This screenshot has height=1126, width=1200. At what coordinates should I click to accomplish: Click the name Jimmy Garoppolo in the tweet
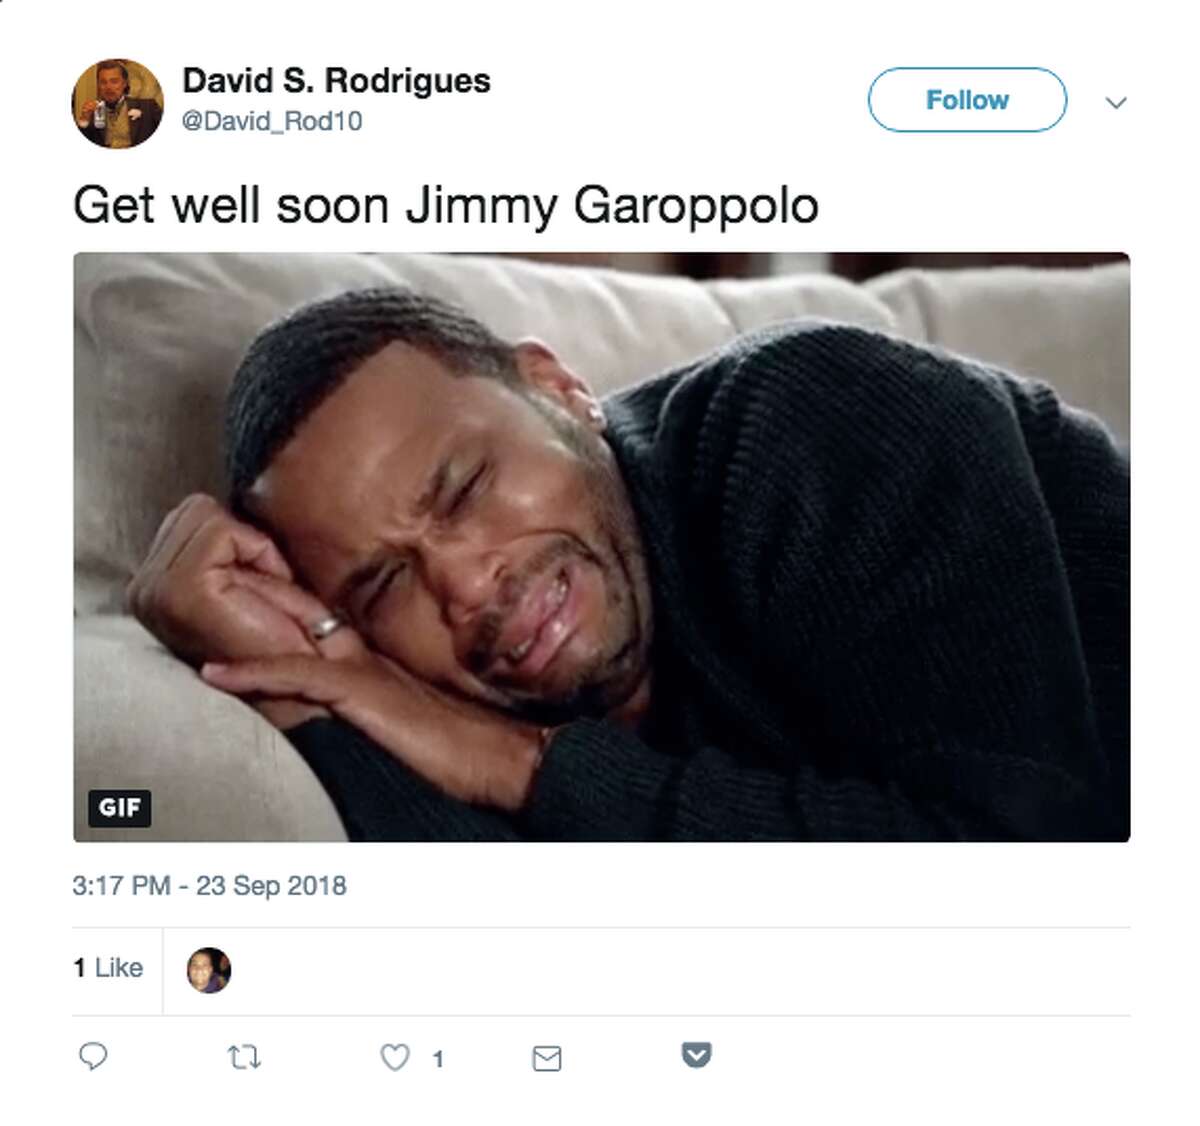click(612, 208)
